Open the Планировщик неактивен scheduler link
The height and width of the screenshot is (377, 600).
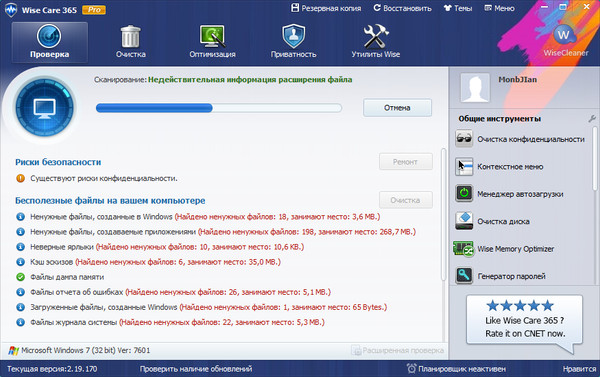[462, 369]
